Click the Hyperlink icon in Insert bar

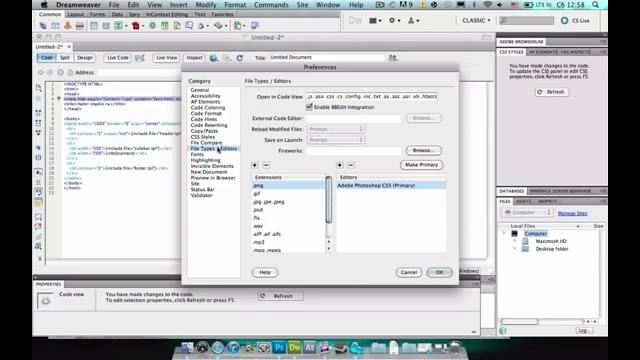pos(43,26)
